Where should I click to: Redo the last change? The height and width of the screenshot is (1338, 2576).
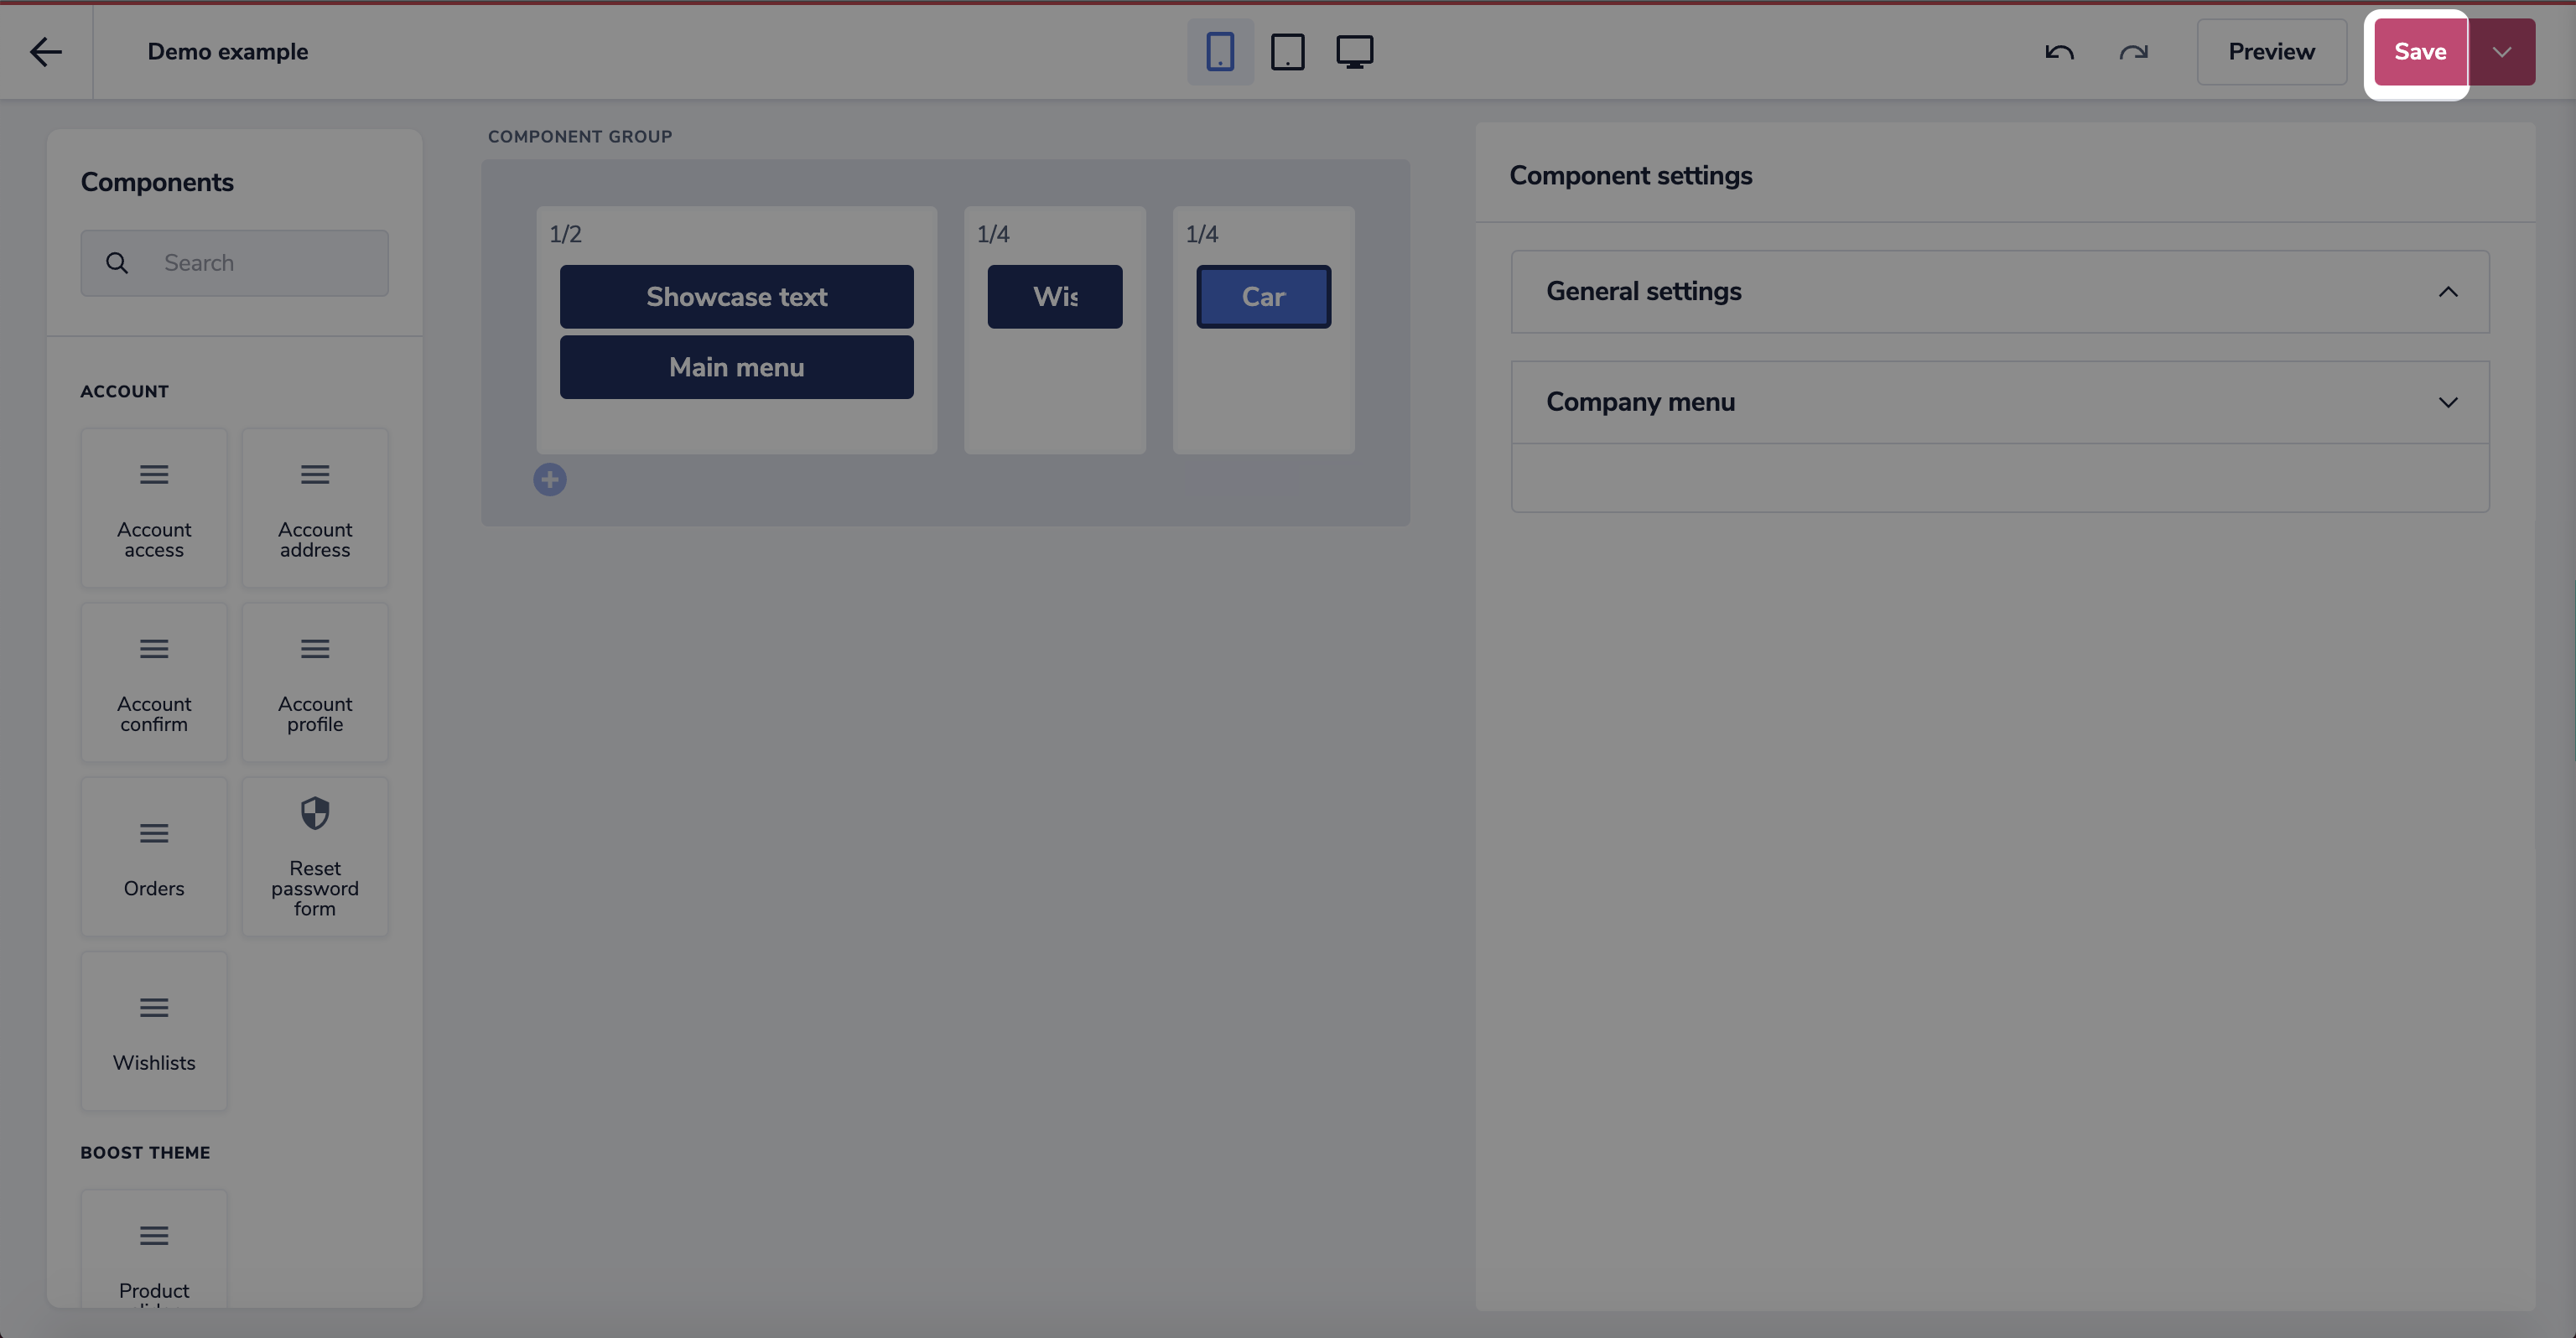coord(2135,51)
